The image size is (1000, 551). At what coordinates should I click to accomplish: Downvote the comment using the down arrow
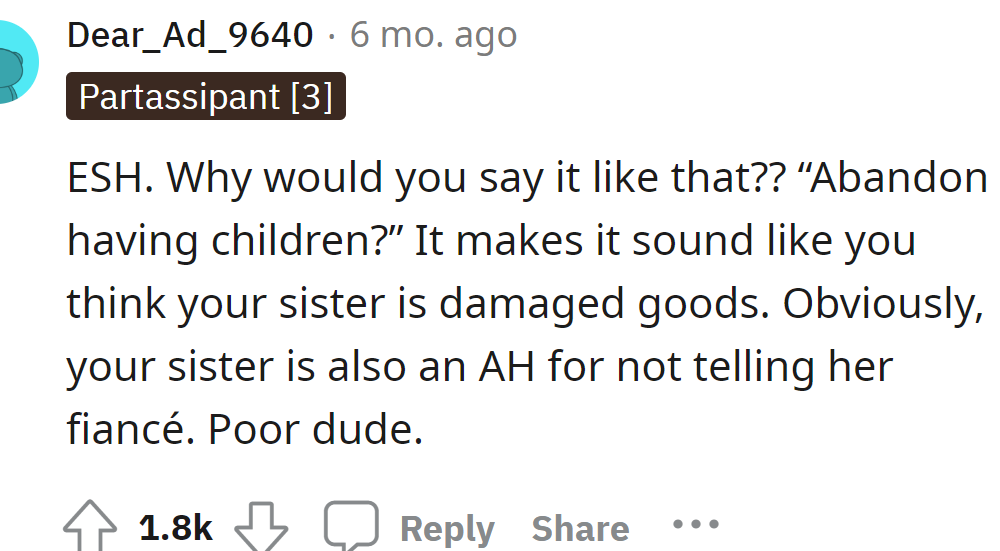pos(261,527)
